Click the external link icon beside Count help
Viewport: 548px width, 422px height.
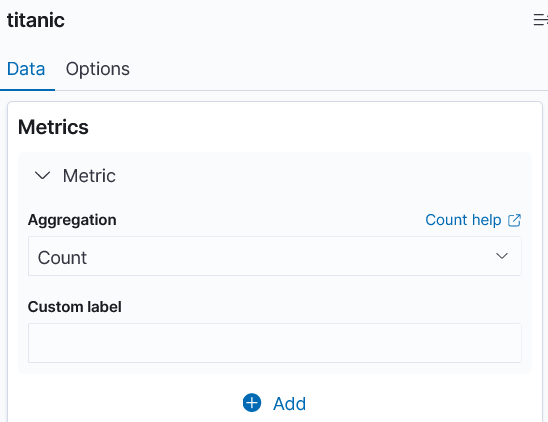coord(514,220)
